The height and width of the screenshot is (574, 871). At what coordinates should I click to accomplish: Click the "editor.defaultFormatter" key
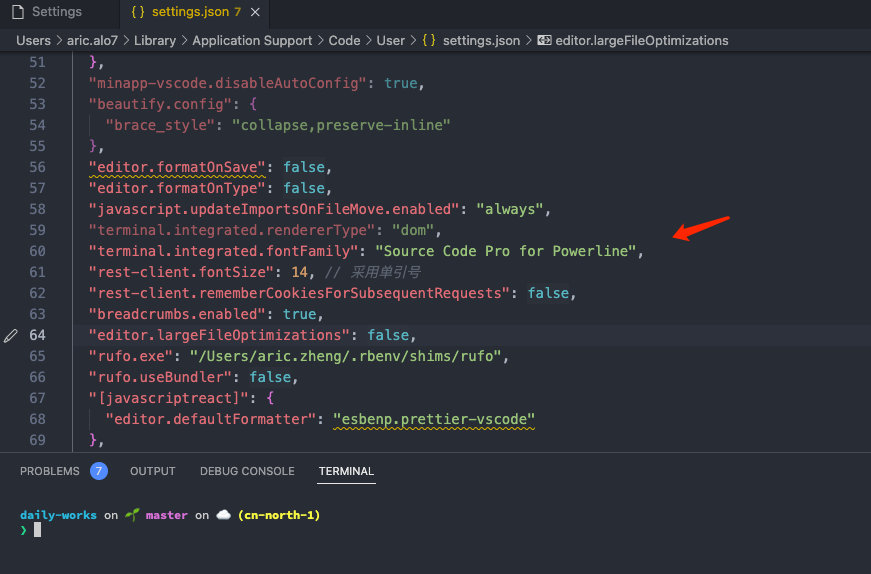(x=211, y=419)
